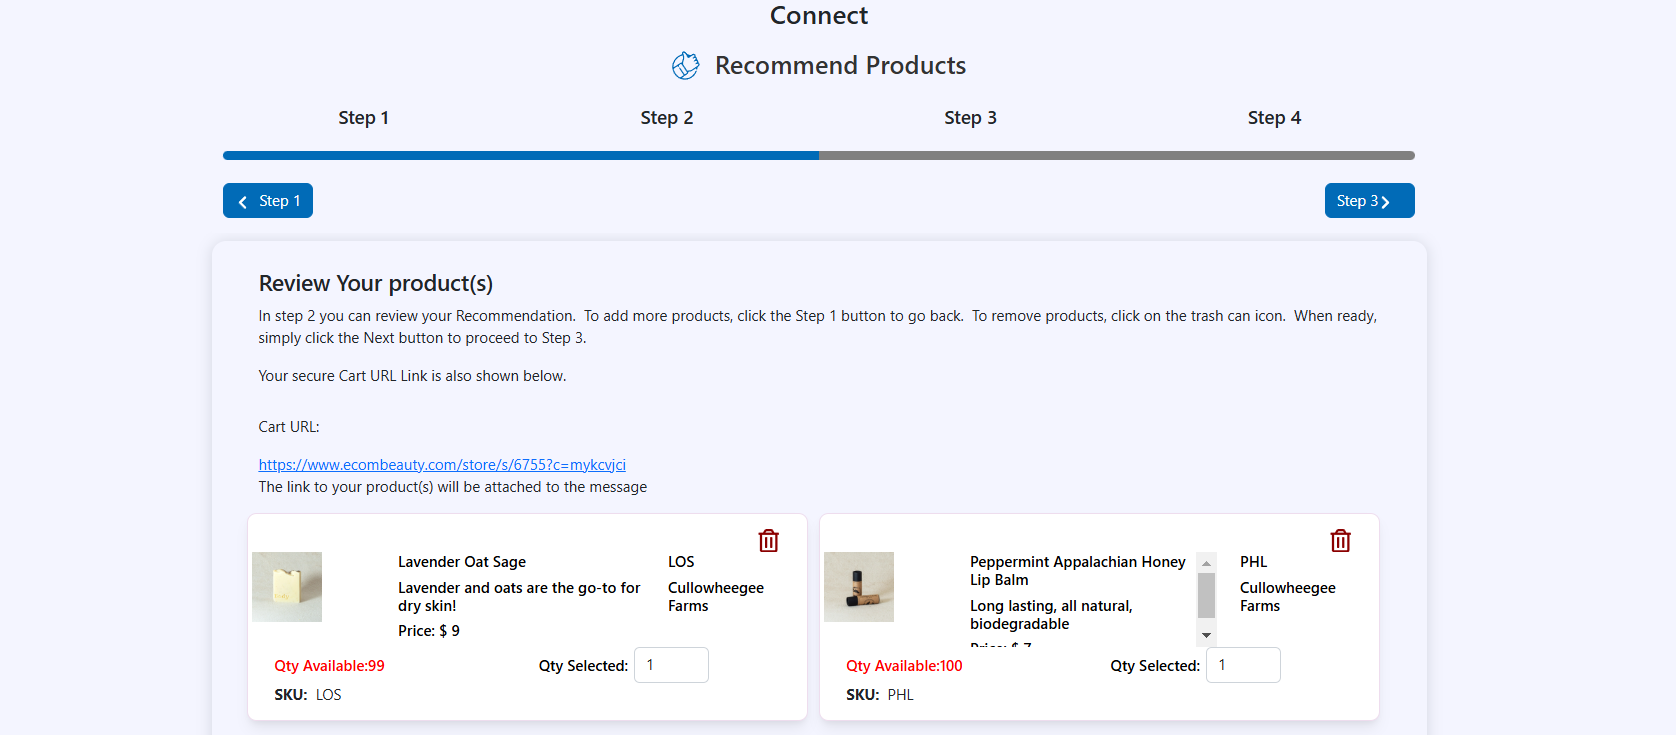Select the Step 3 progress label

click(970, 118)
